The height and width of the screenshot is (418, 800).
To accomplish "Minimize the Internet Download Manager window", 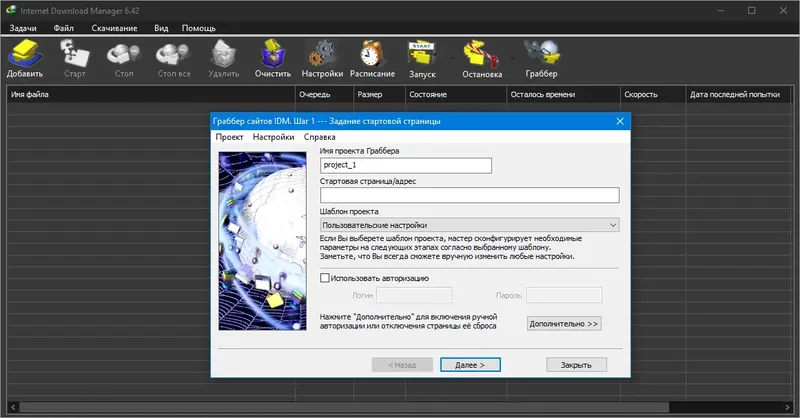I will coord(720,10).
